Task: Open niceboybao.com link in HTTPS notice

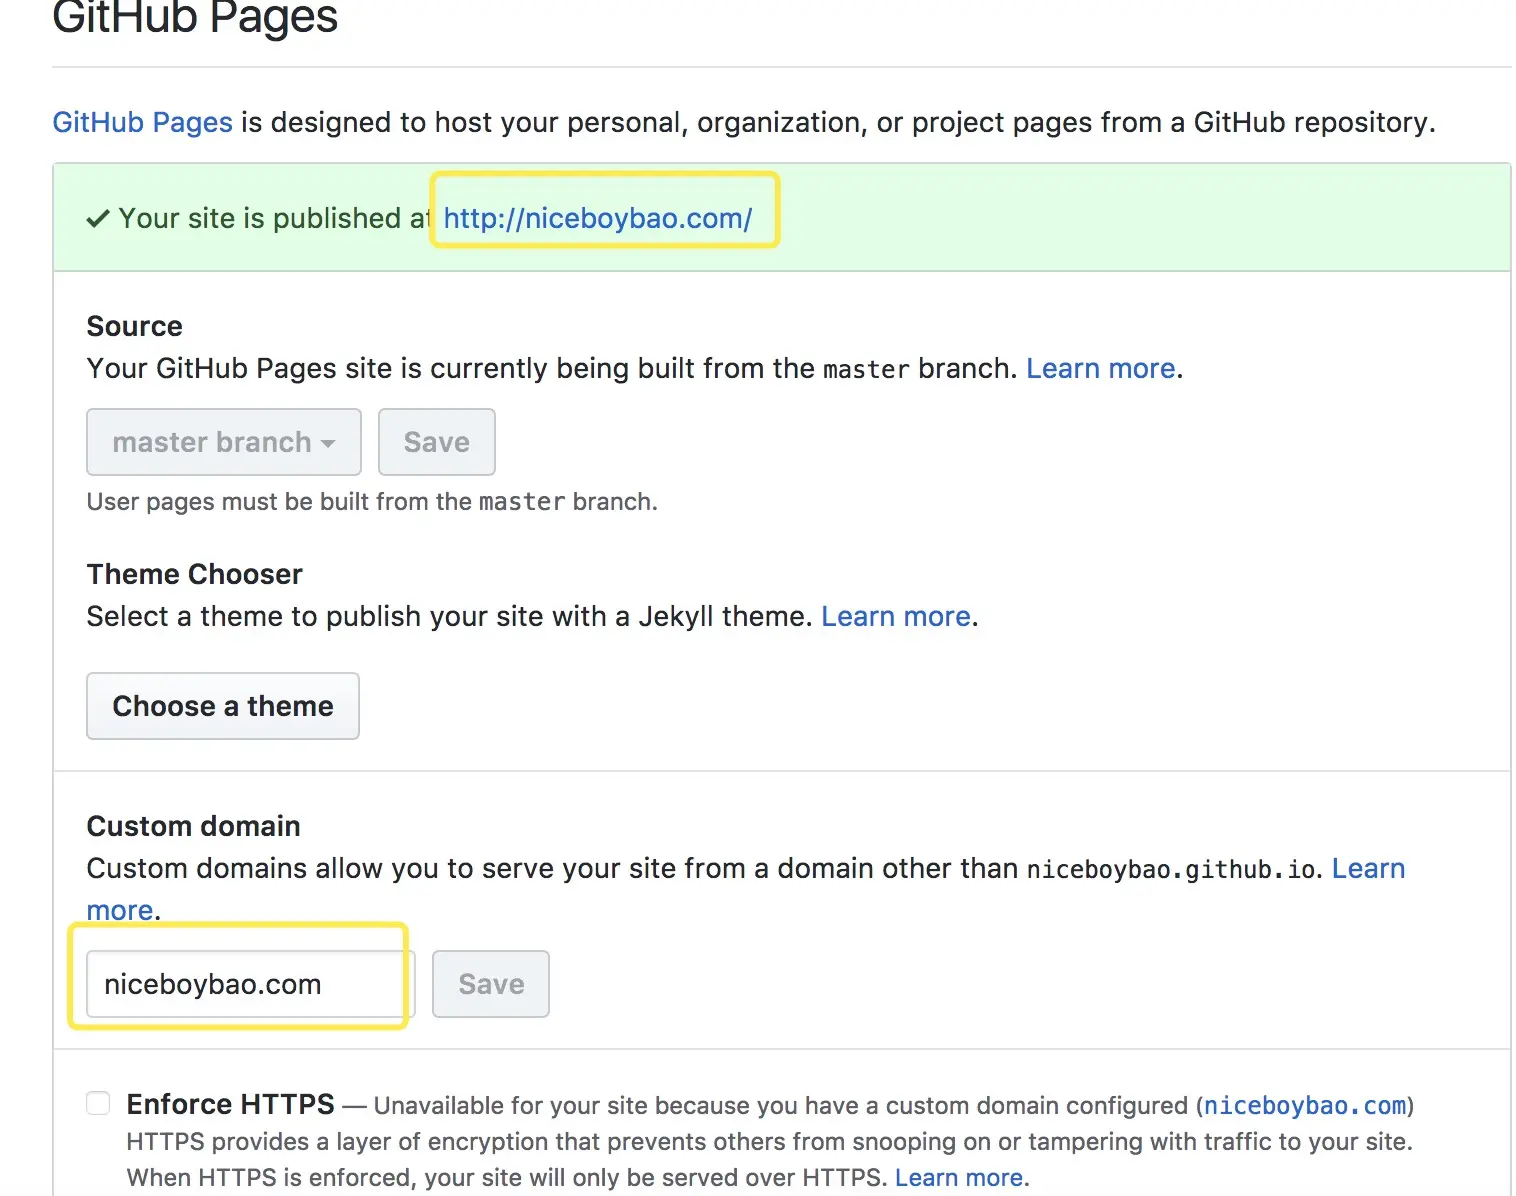Action: [1304, 1105]
